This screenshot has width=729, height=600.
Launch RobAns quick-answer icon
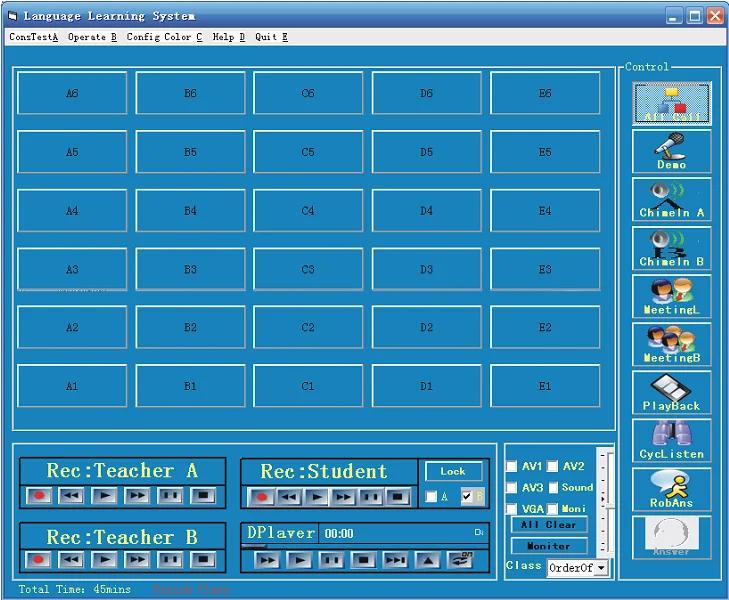(x=672, y=489)
